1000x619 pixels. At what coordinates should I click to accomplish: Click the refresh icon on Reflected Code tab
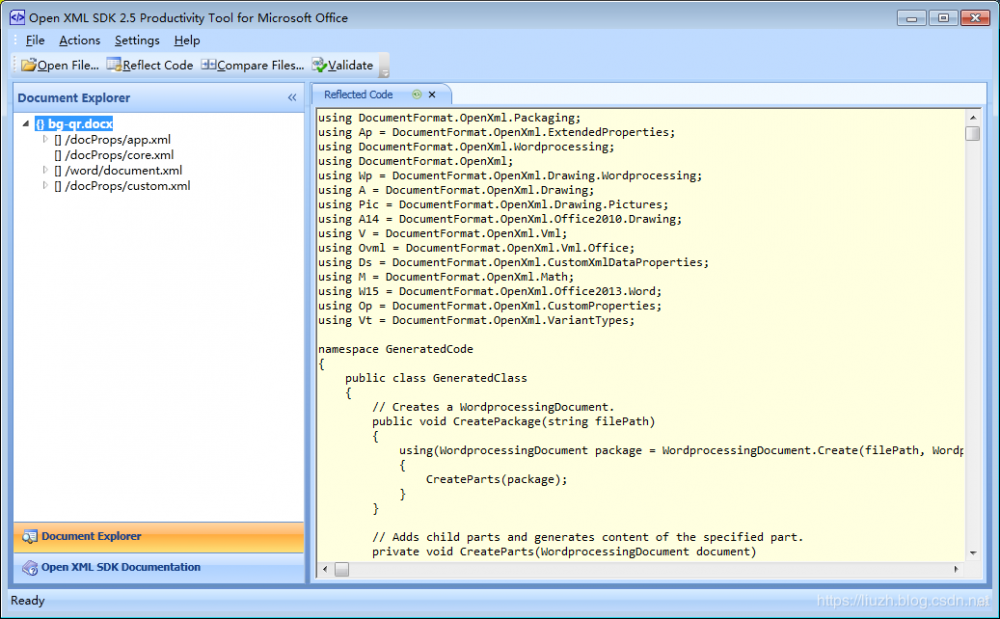pos(416,94)
